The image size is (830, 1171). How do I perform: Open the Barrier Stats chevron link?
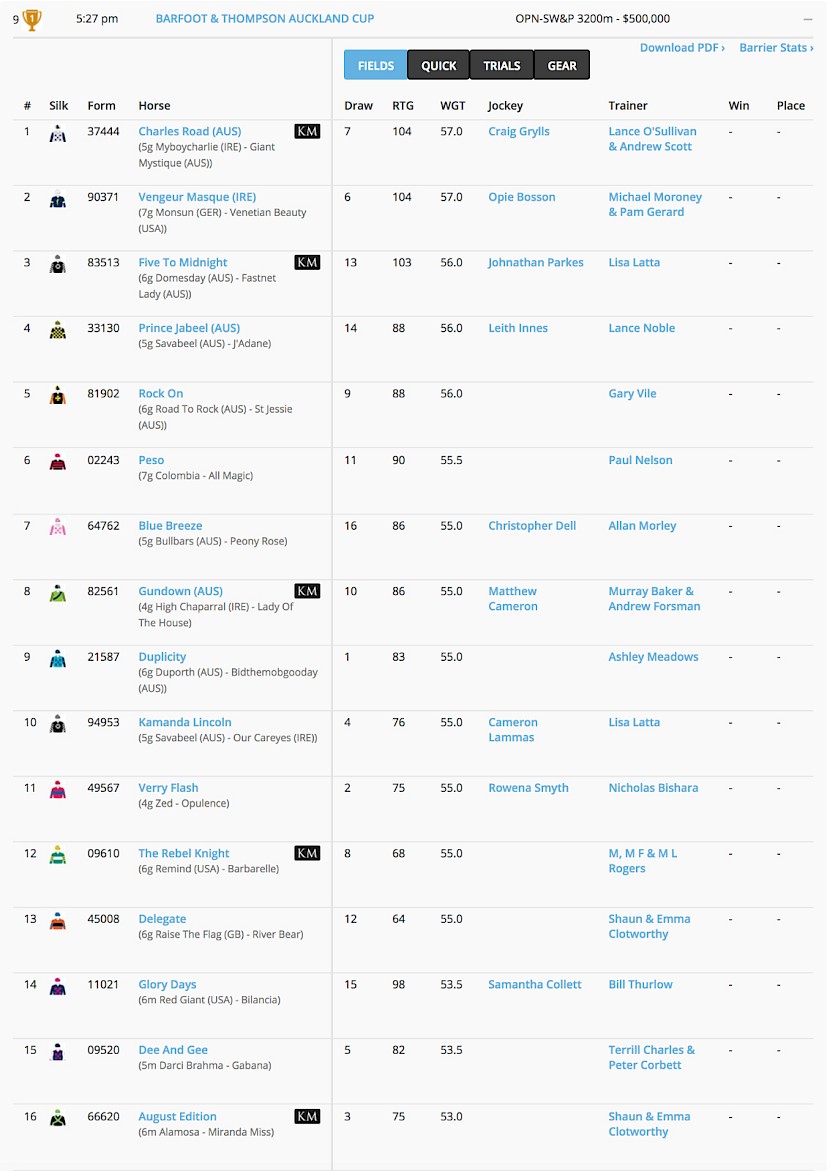[776, 48]
